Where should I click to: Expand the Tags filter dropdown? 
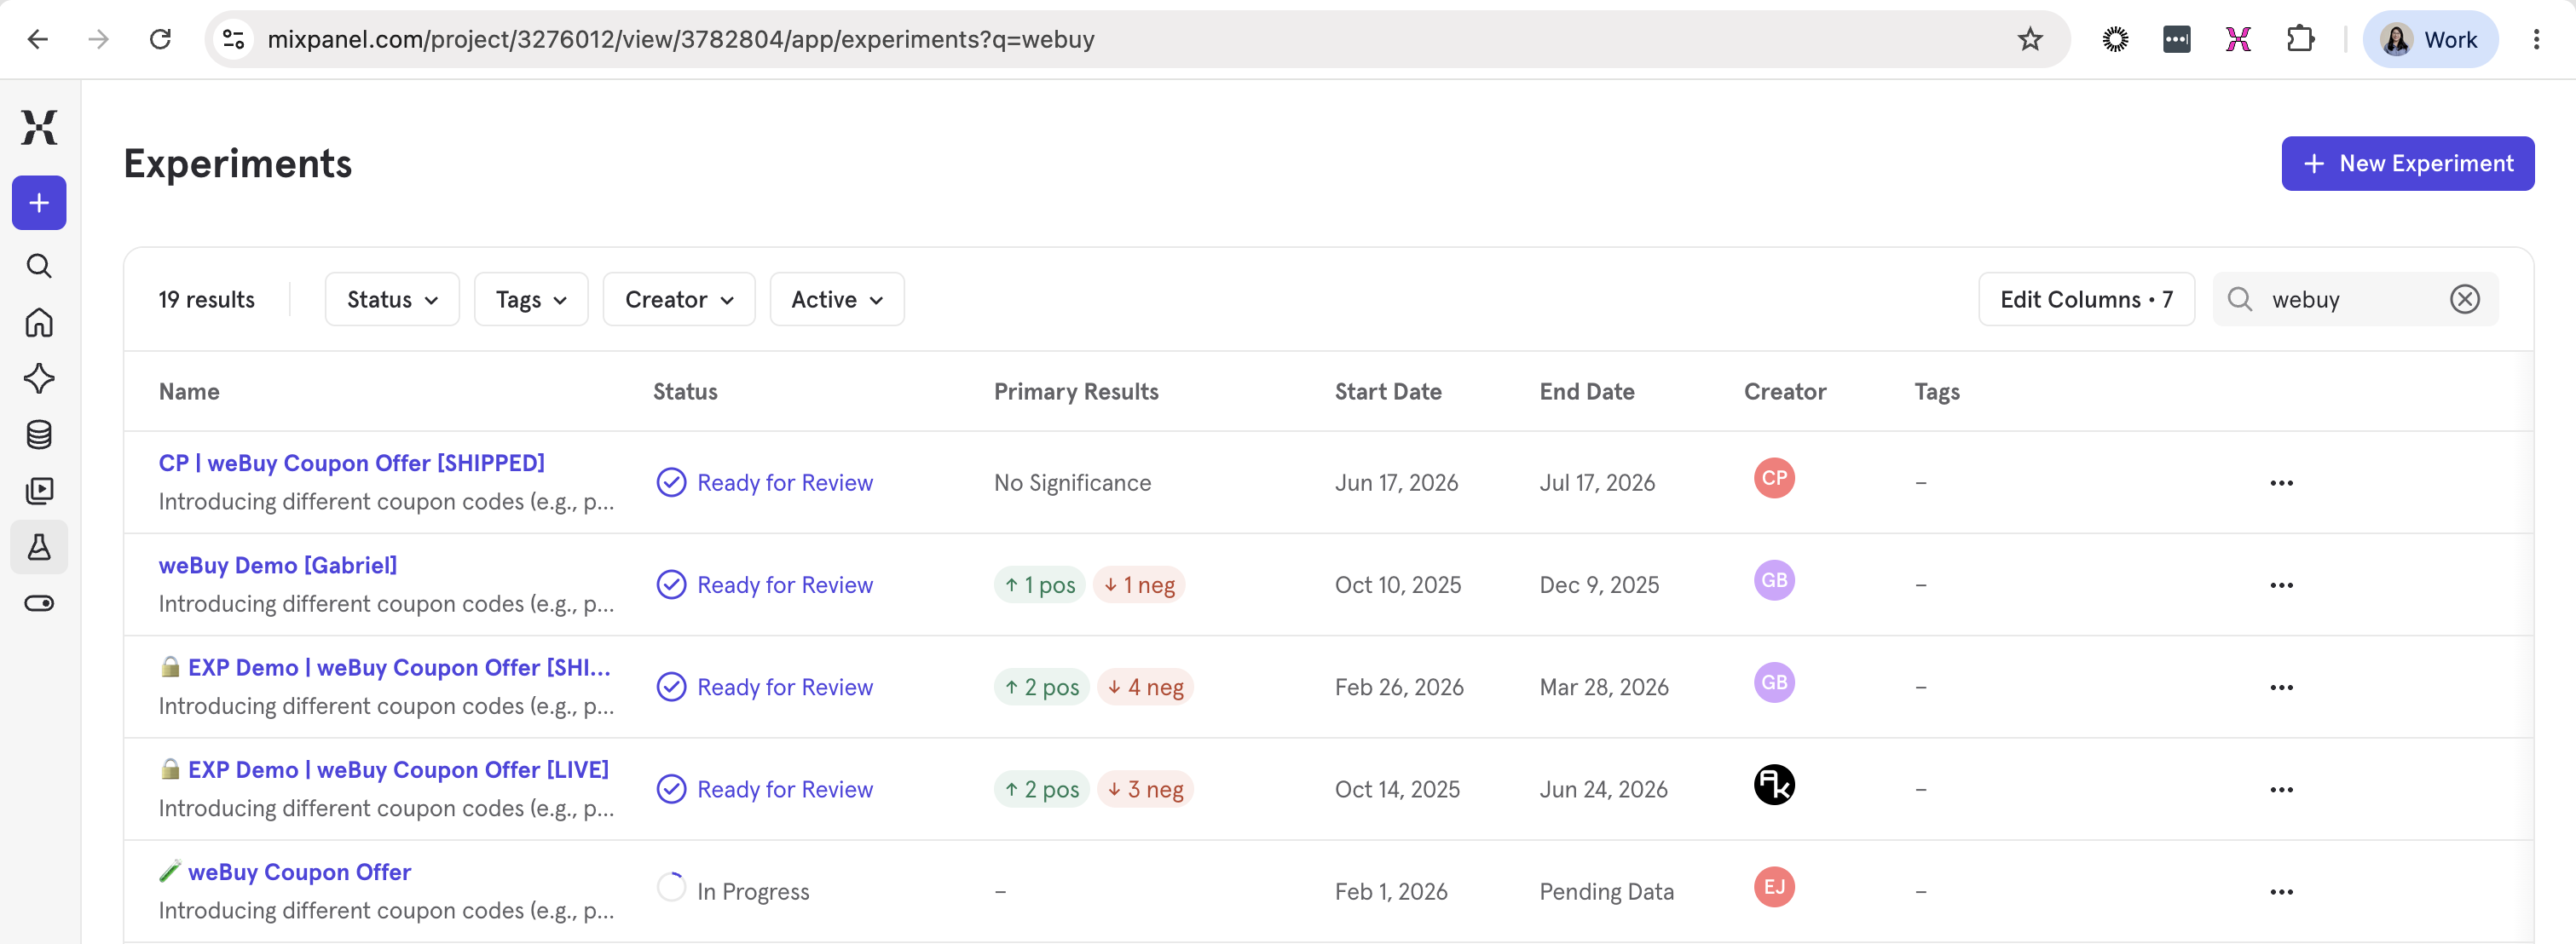531,299
